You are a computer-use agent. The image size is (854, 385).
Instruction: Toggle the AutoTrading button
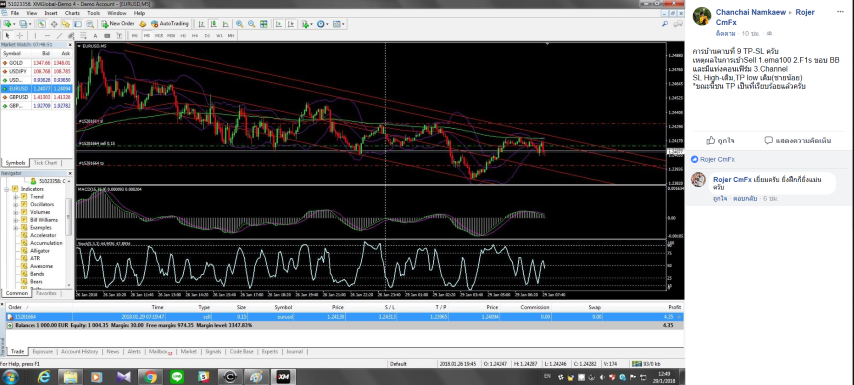coord(170,24)
